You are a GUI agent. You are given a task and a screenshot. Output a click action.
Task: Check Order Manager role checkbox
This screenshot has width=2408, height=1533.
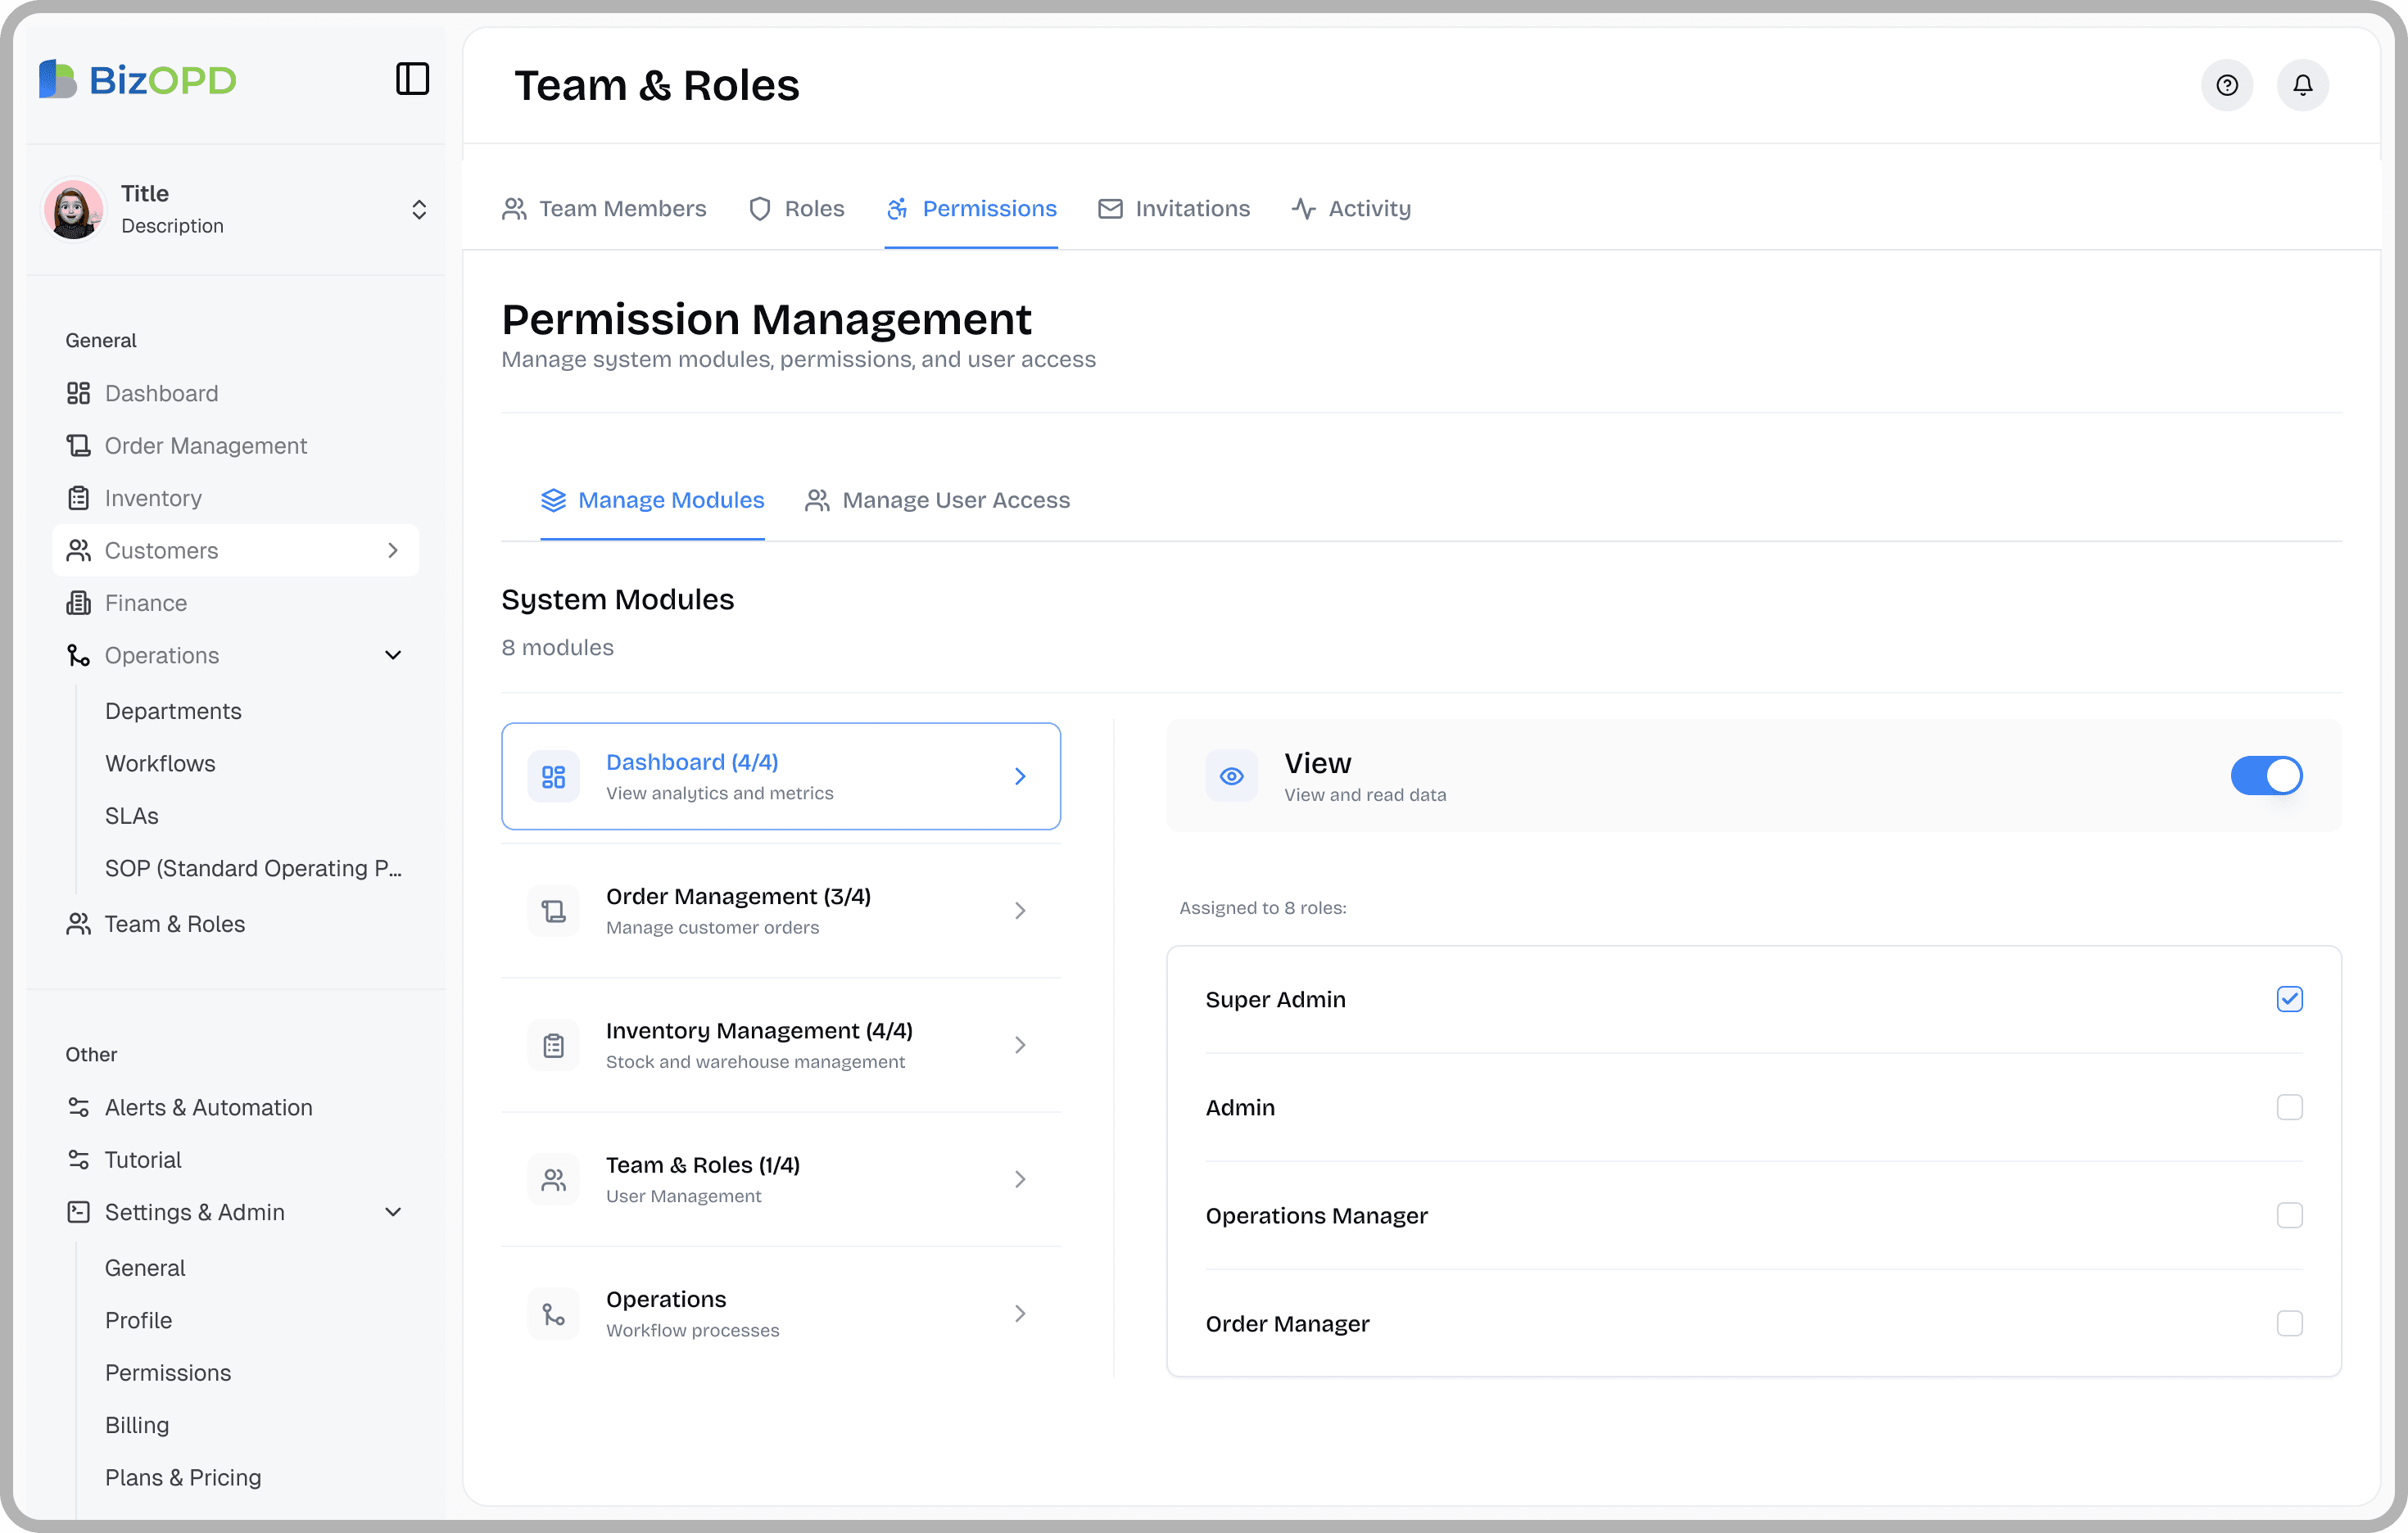coord(2289,1323)
